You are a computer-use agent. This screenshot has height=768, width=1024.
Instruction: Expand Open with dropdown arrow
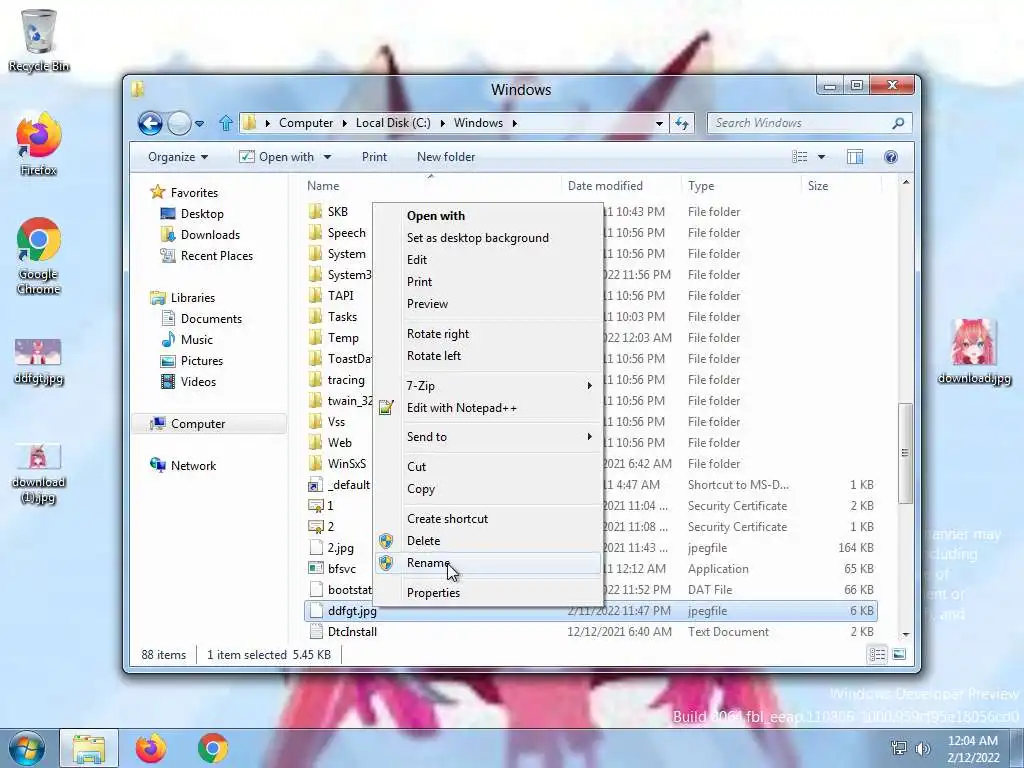[327, 157]
